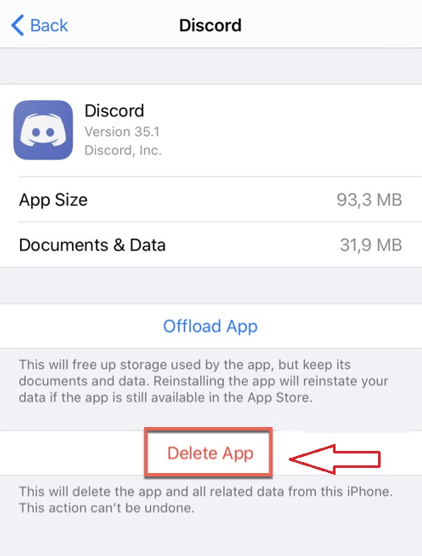Tap the empty gray area below header
The width and height of the screenshot is (422, 556).
(x=211, y=66)
